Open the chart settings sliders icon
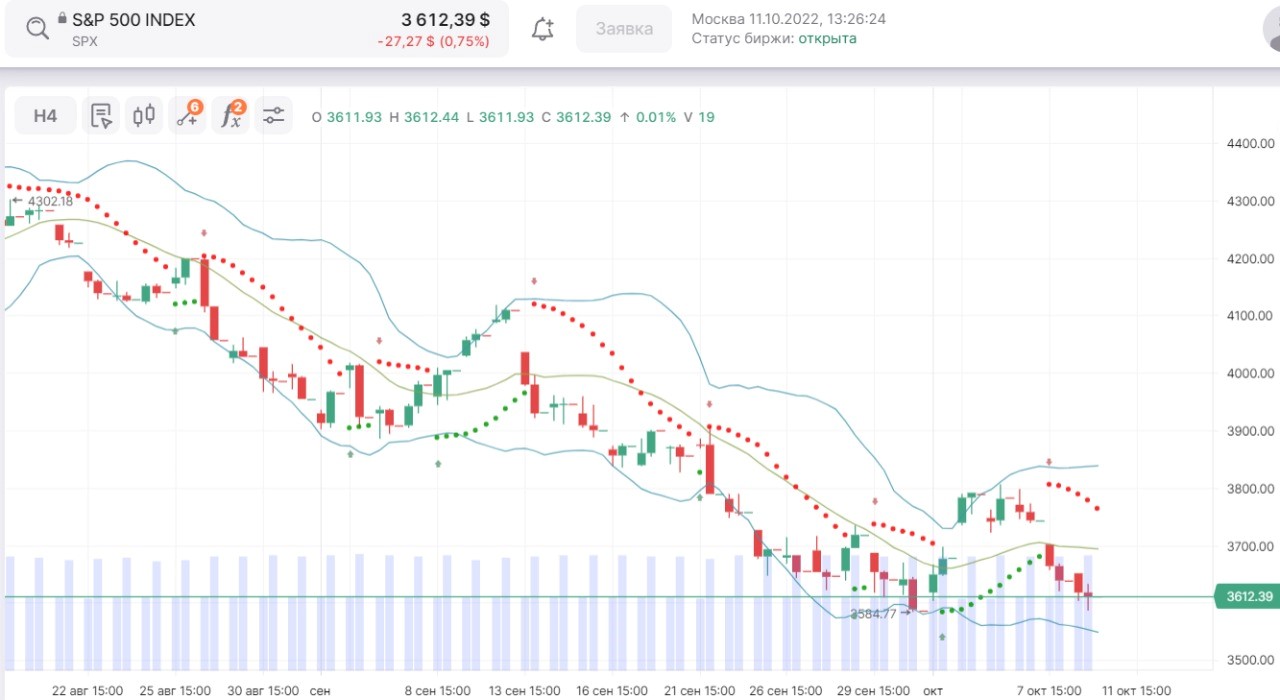This screenshot has width=1280, height=700. coord(273,116)
